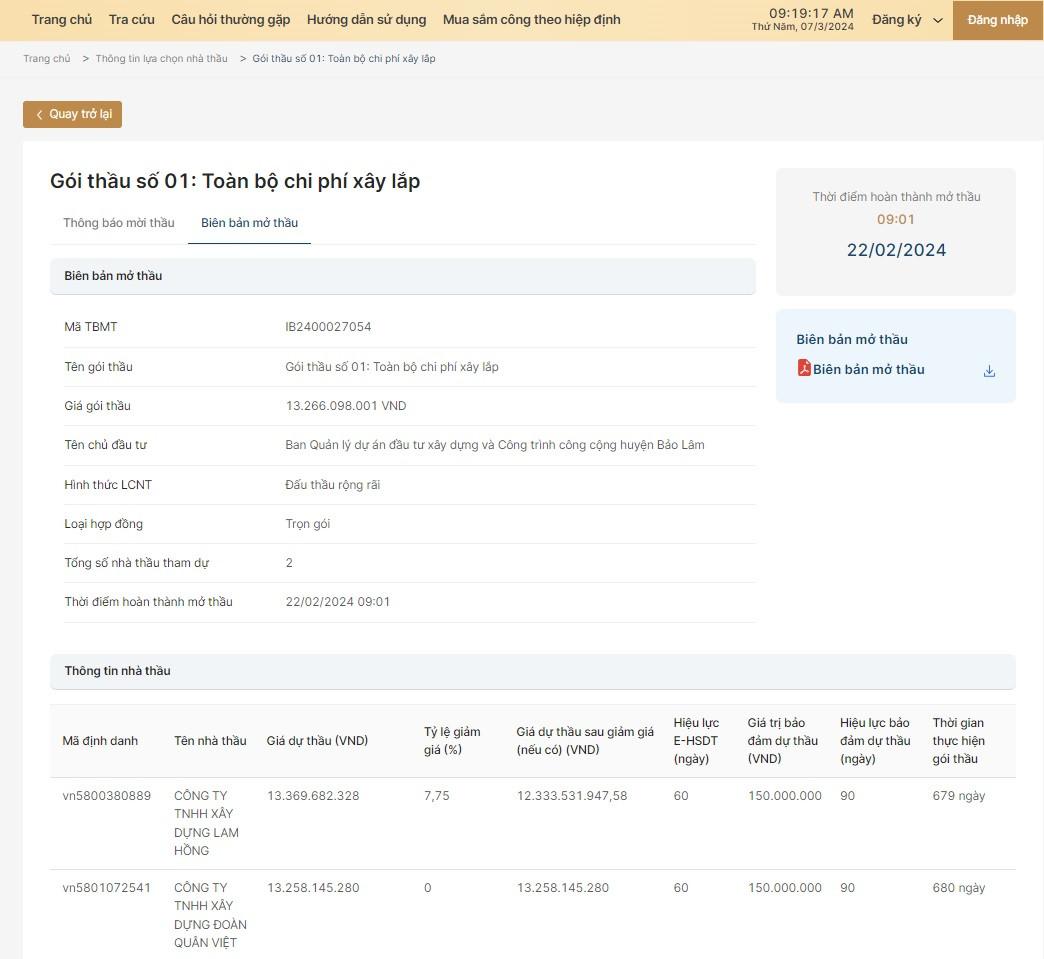Click bidder ID vn5800380889

[x=106, y=796]
